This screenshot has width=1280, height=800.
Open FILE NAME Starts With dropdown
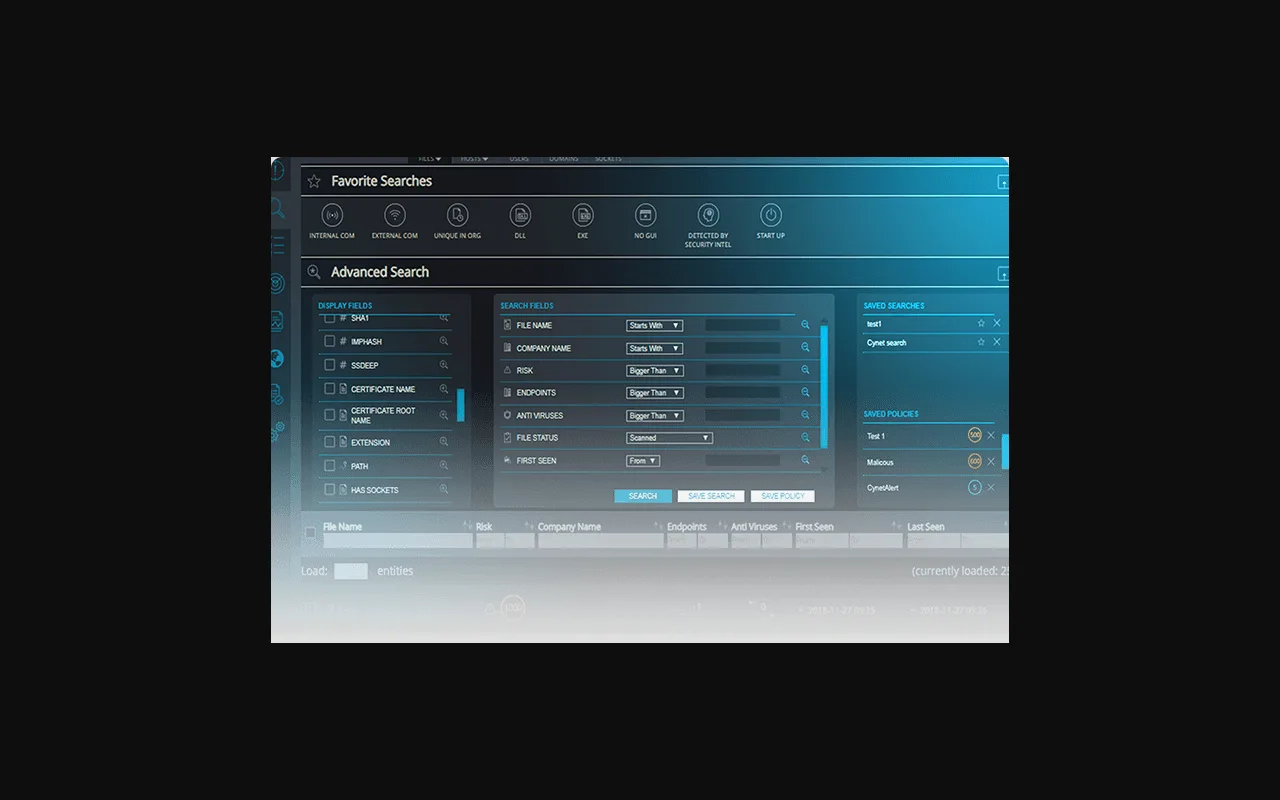654,325
